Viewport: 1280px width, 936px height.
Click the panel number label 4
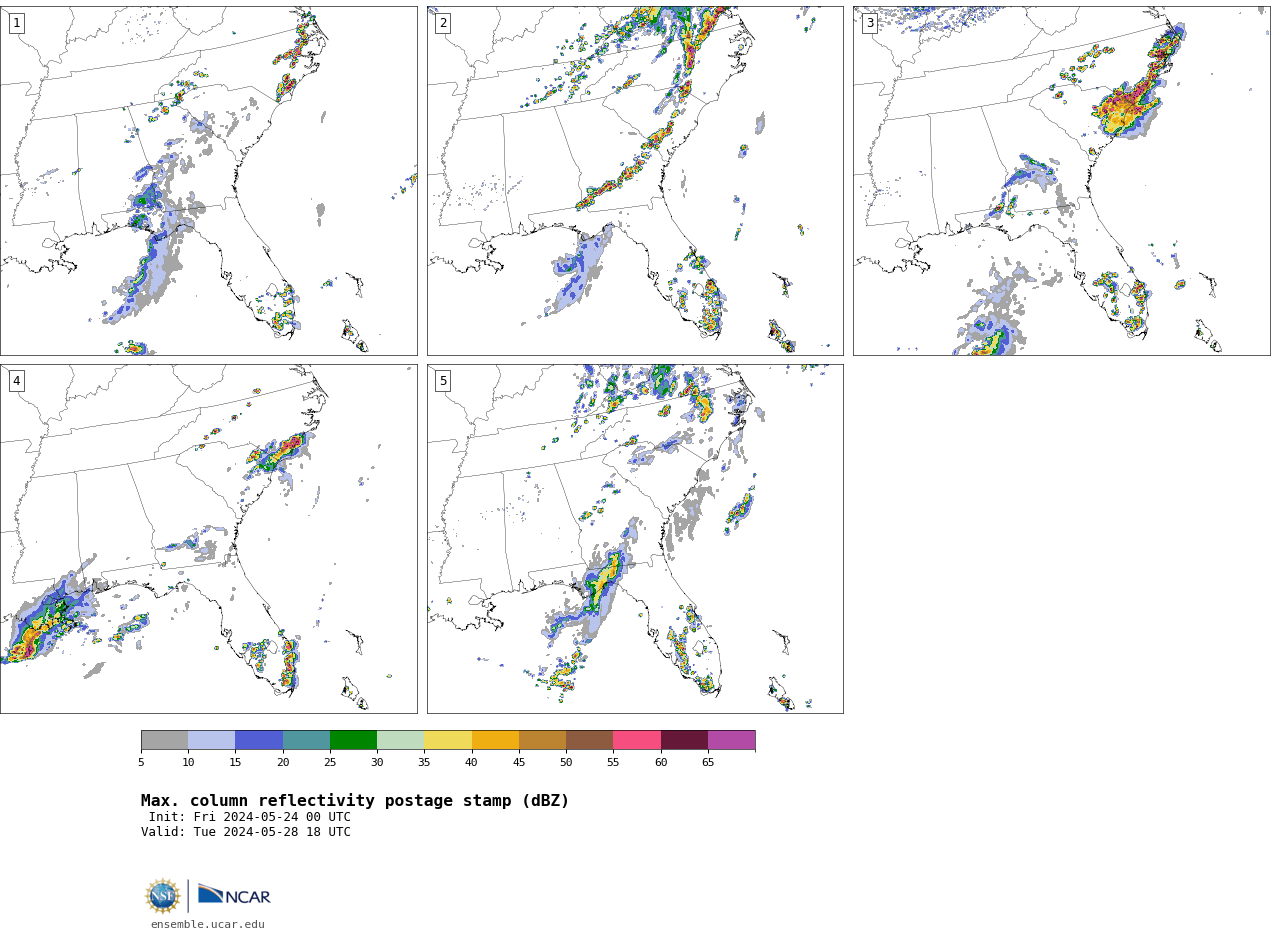[x=16, y=381]
